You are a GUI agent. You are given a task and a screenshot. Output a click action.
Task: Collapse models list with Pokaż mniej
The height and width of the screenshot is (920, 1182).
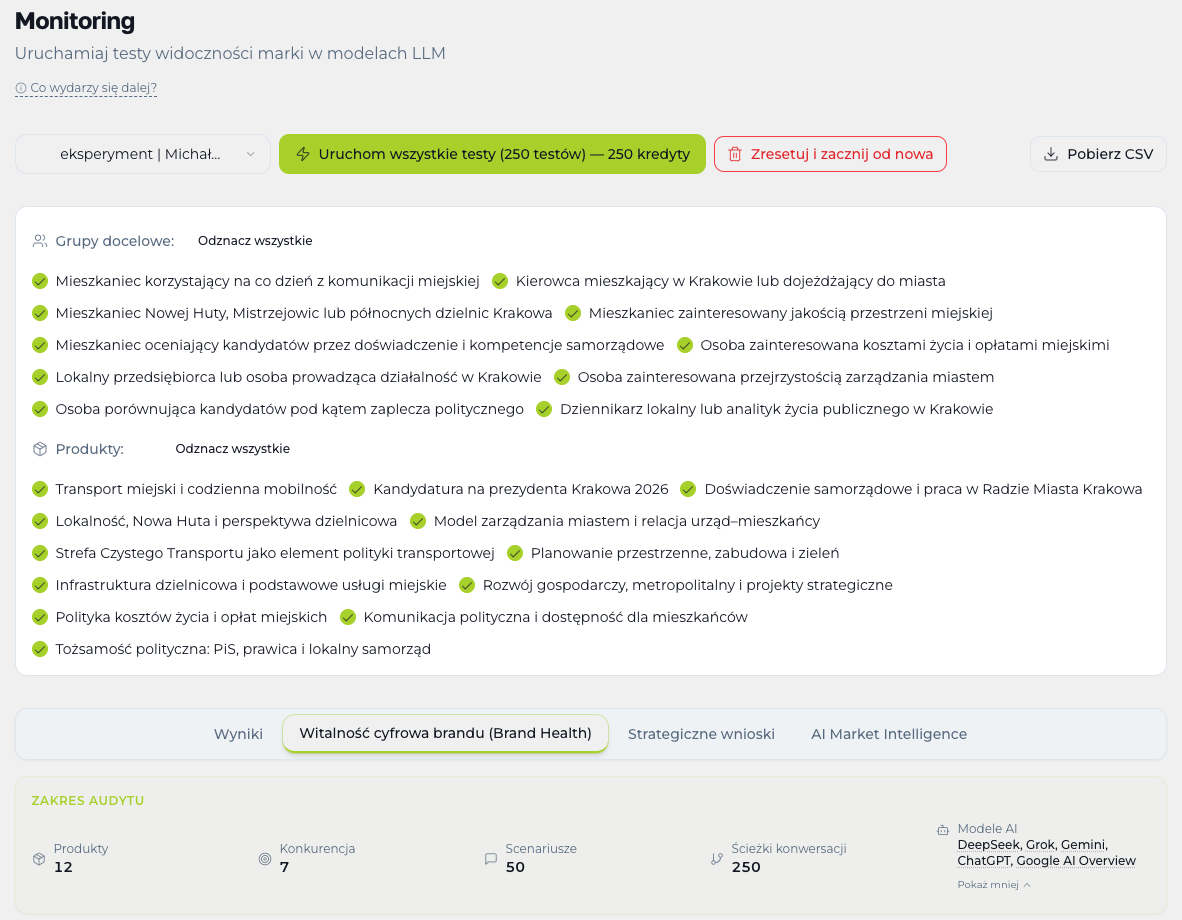[994, 885]
